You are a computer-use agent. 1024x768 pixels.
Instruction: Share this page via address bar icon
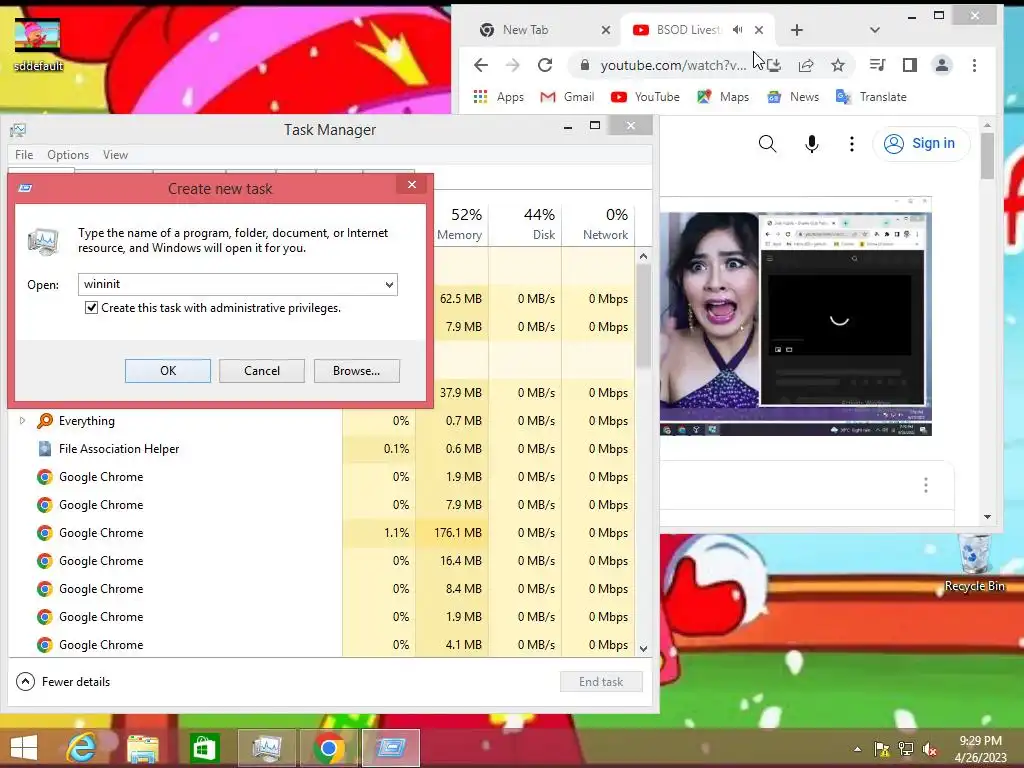tap(806, 65)
